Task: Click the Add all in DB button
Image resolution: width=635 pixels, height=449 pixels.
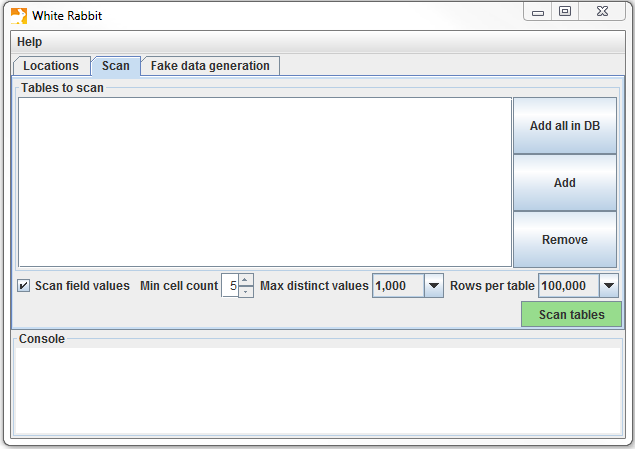Action: coord(565,126)
